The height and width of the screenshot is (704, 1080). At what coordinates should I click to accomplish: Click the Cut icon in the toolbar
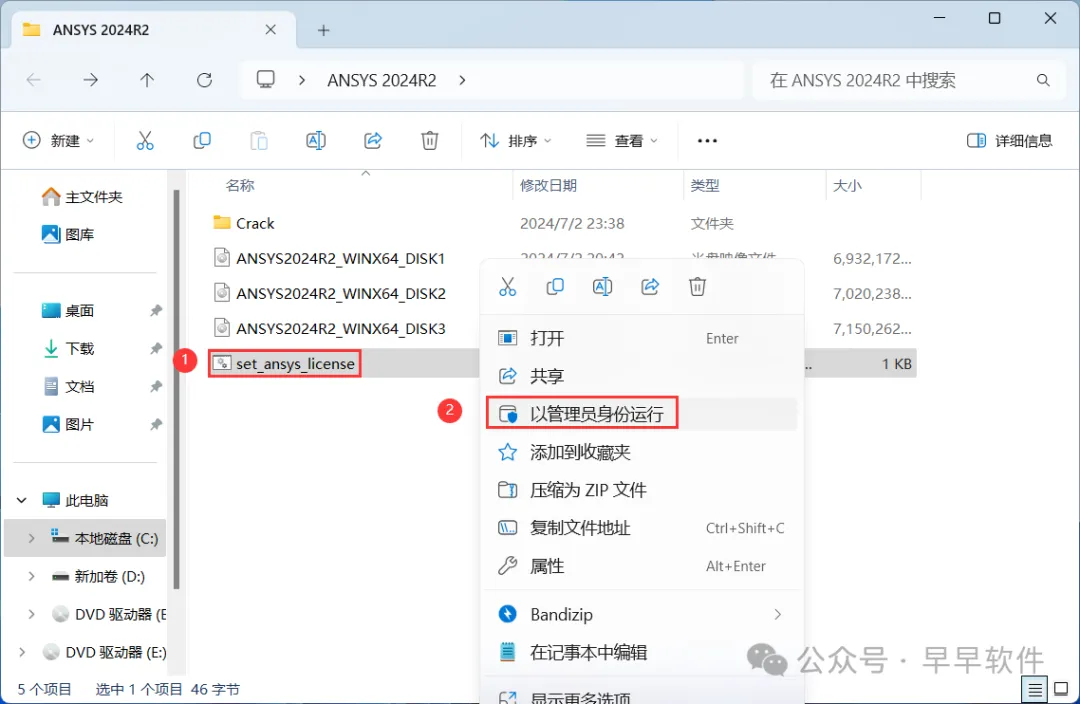[x=145, y=141]
